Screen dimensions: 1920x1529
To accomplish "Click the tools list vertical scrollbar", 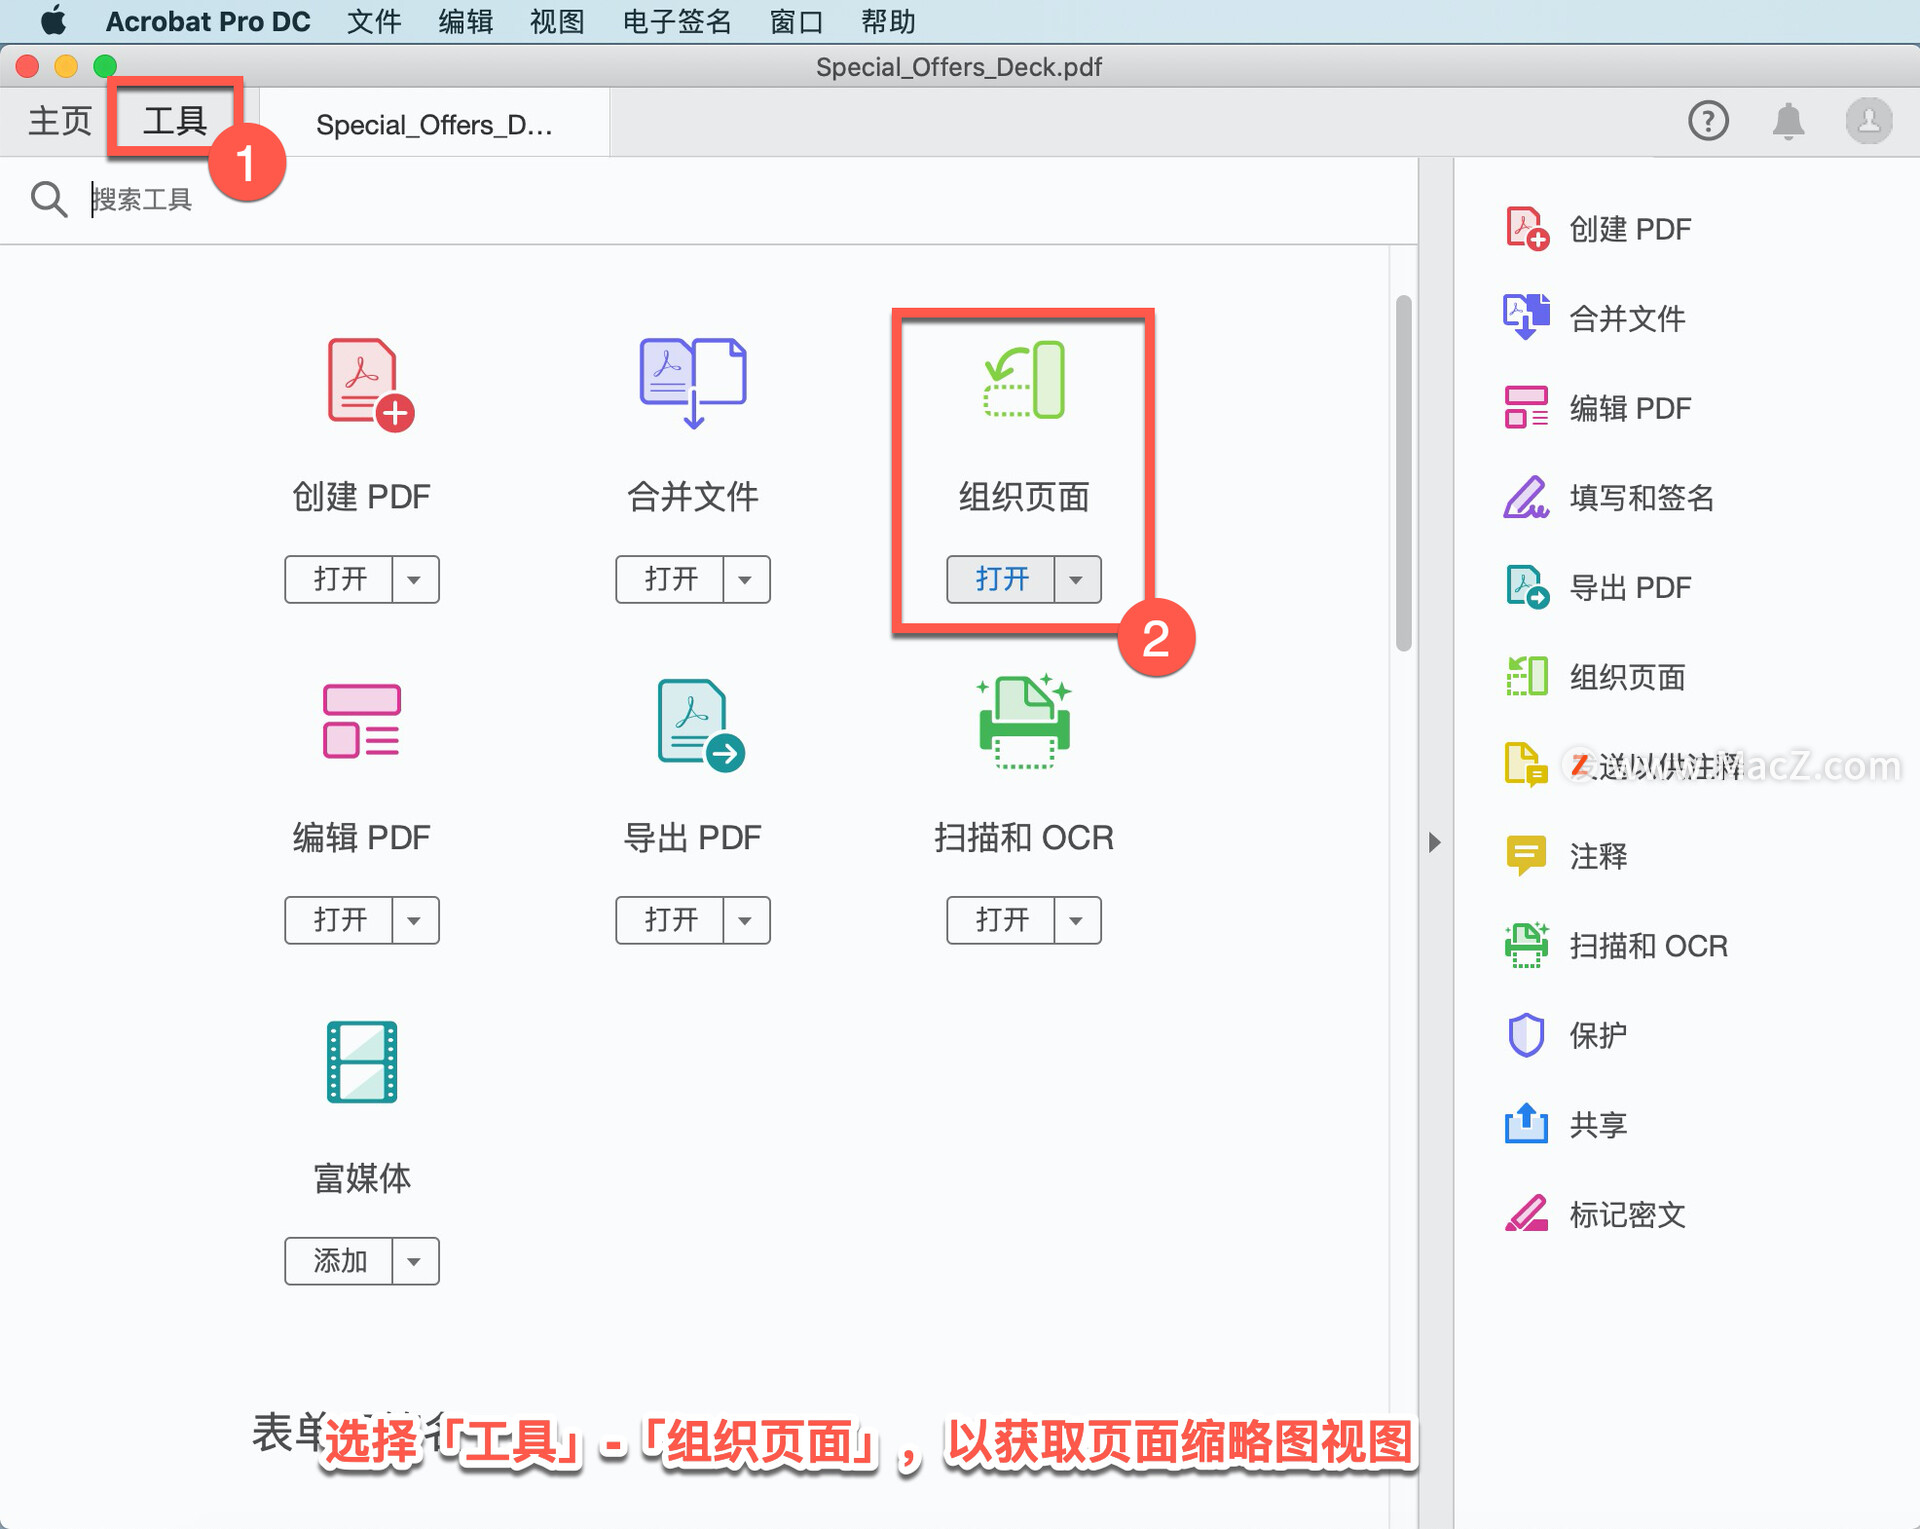I will [1404, 473].
